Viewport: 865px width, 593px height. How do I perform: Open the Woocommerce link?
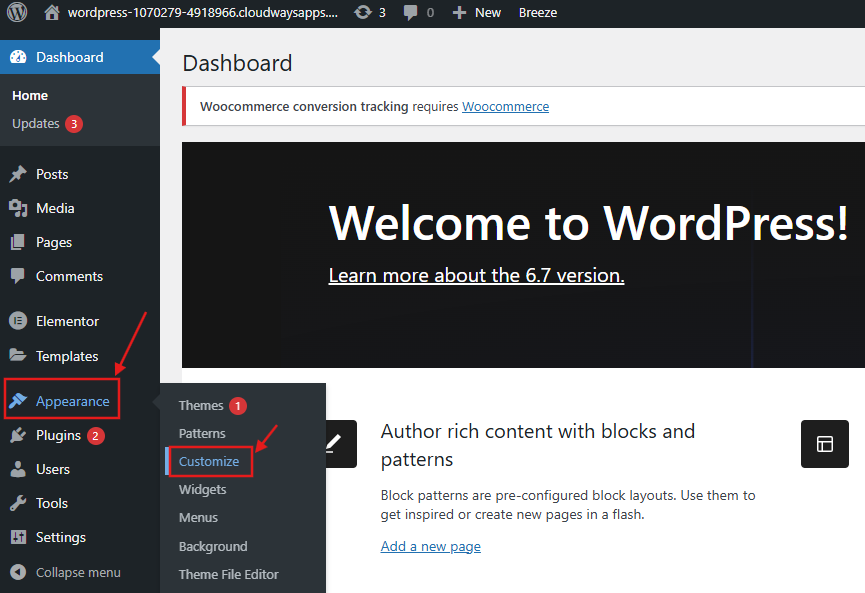(505, 106)
